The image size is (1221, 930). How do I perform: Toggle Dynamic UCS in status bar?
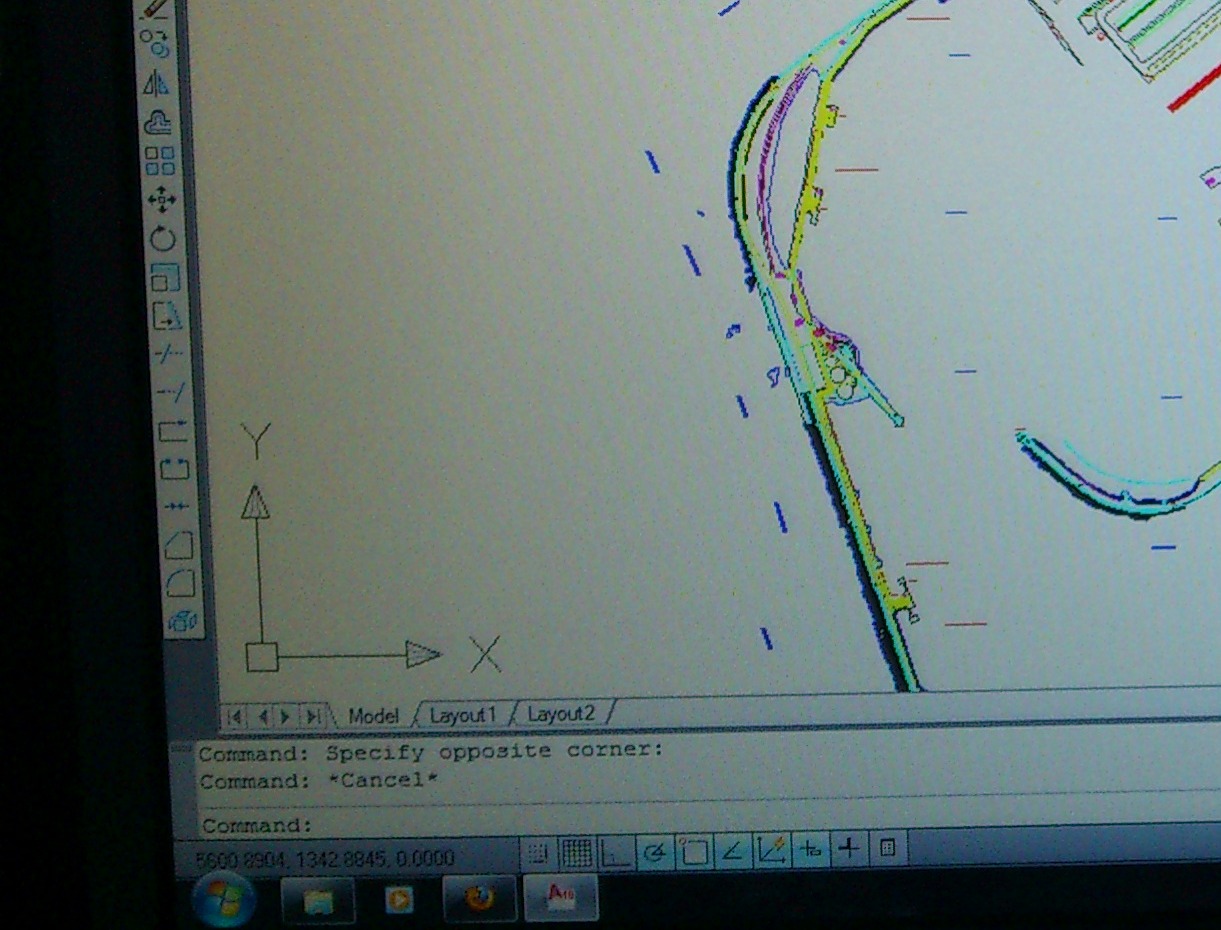pyautogui.click(x=772, y=851)
